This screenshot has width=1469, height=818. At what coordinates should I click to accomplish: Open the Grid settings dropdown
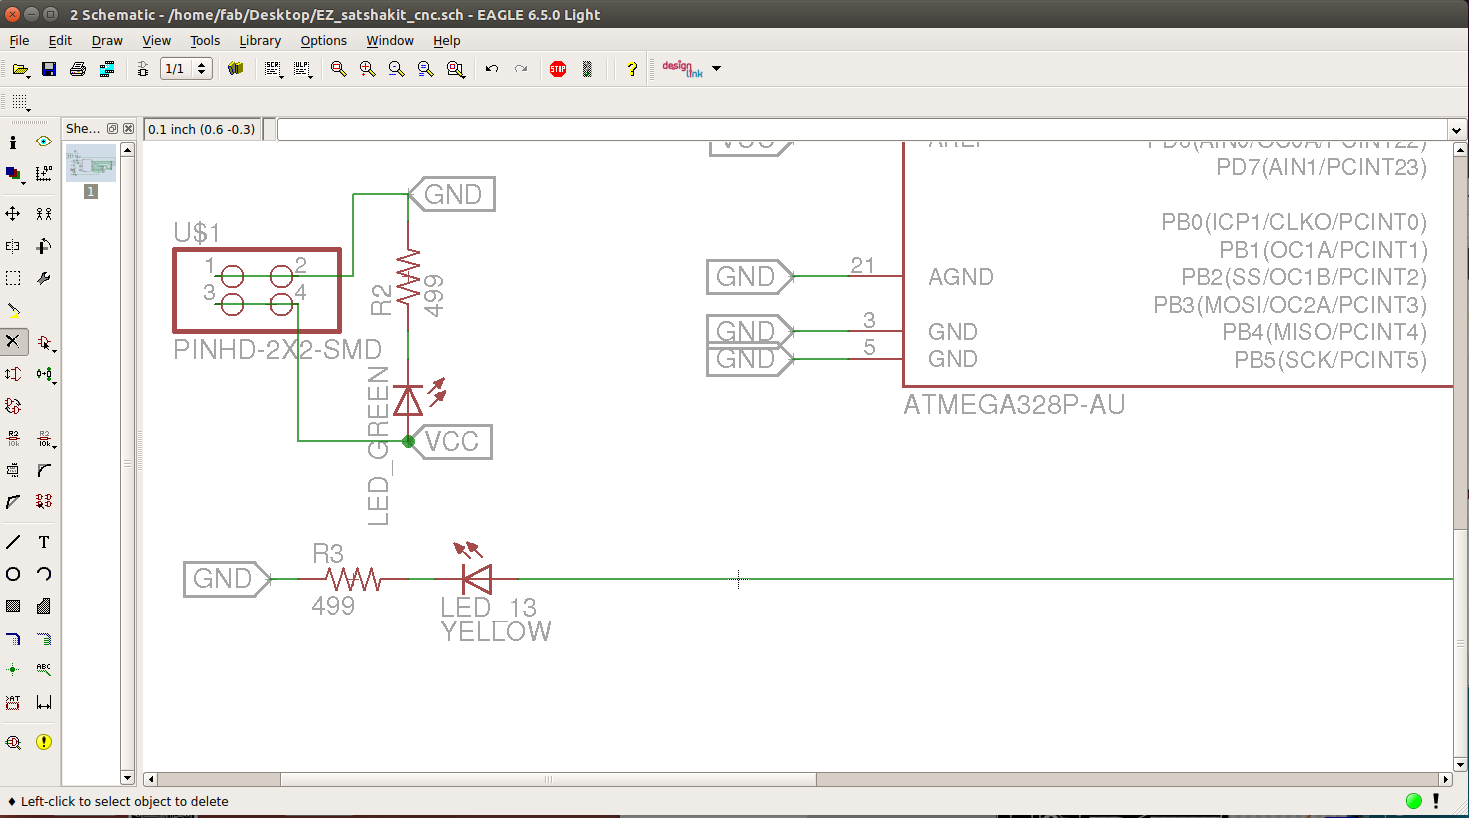[x=20, y=102]
